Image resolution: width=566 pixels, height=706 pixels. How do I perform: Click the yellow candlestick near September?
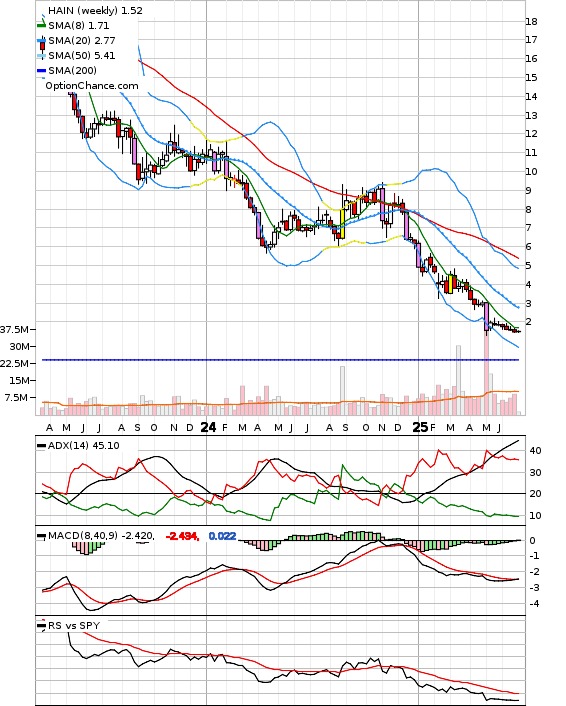tap(342, 224)
